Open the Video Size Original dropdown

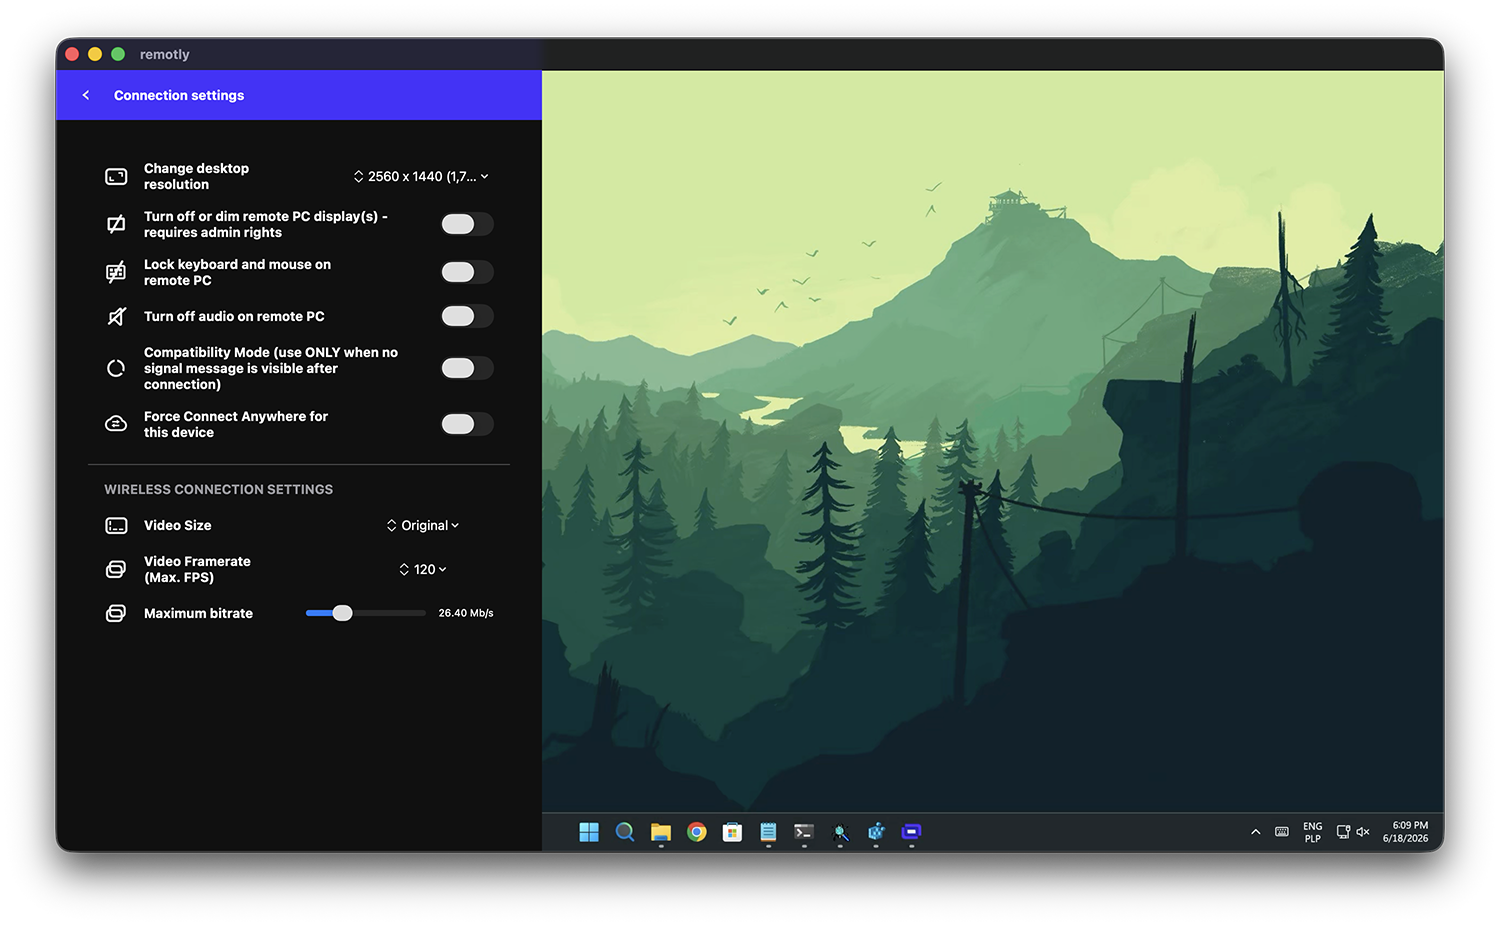[x=423, y=525]
